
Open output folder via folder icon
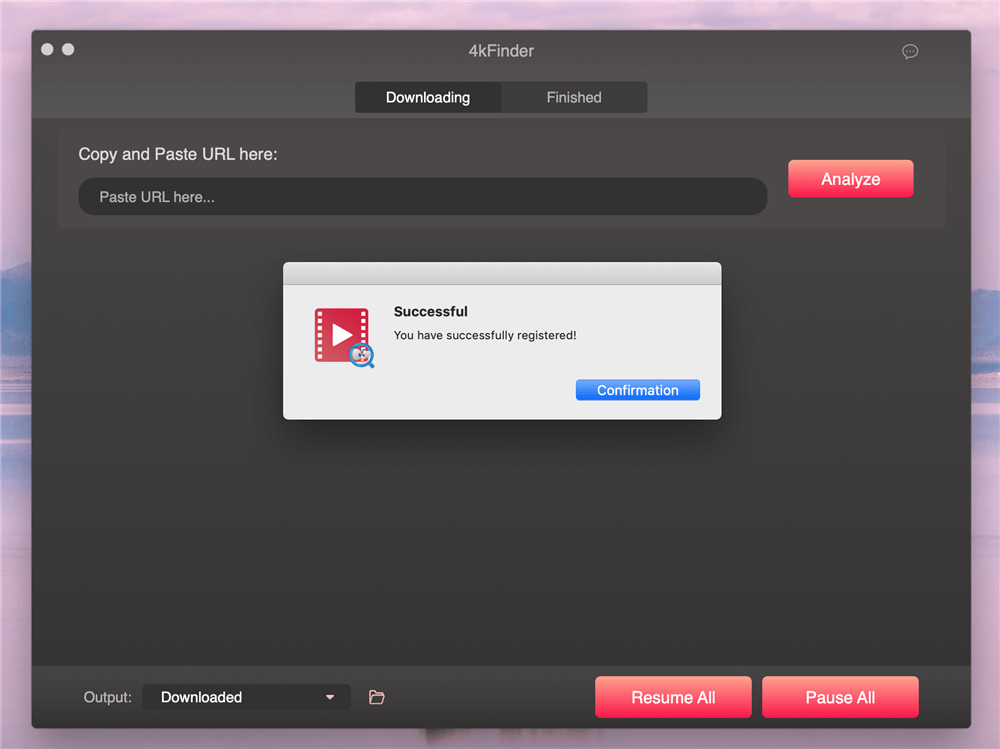pyautogui.click(x=377, y=697)
